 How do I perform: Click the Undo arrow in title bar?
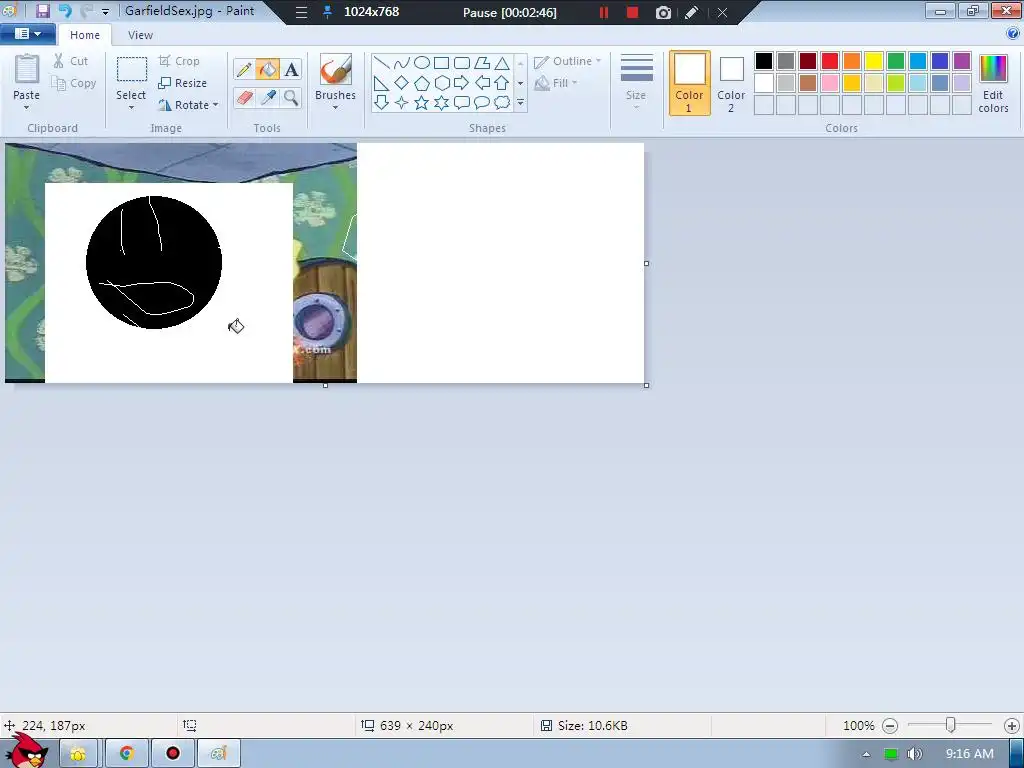[x=65, y=11]
